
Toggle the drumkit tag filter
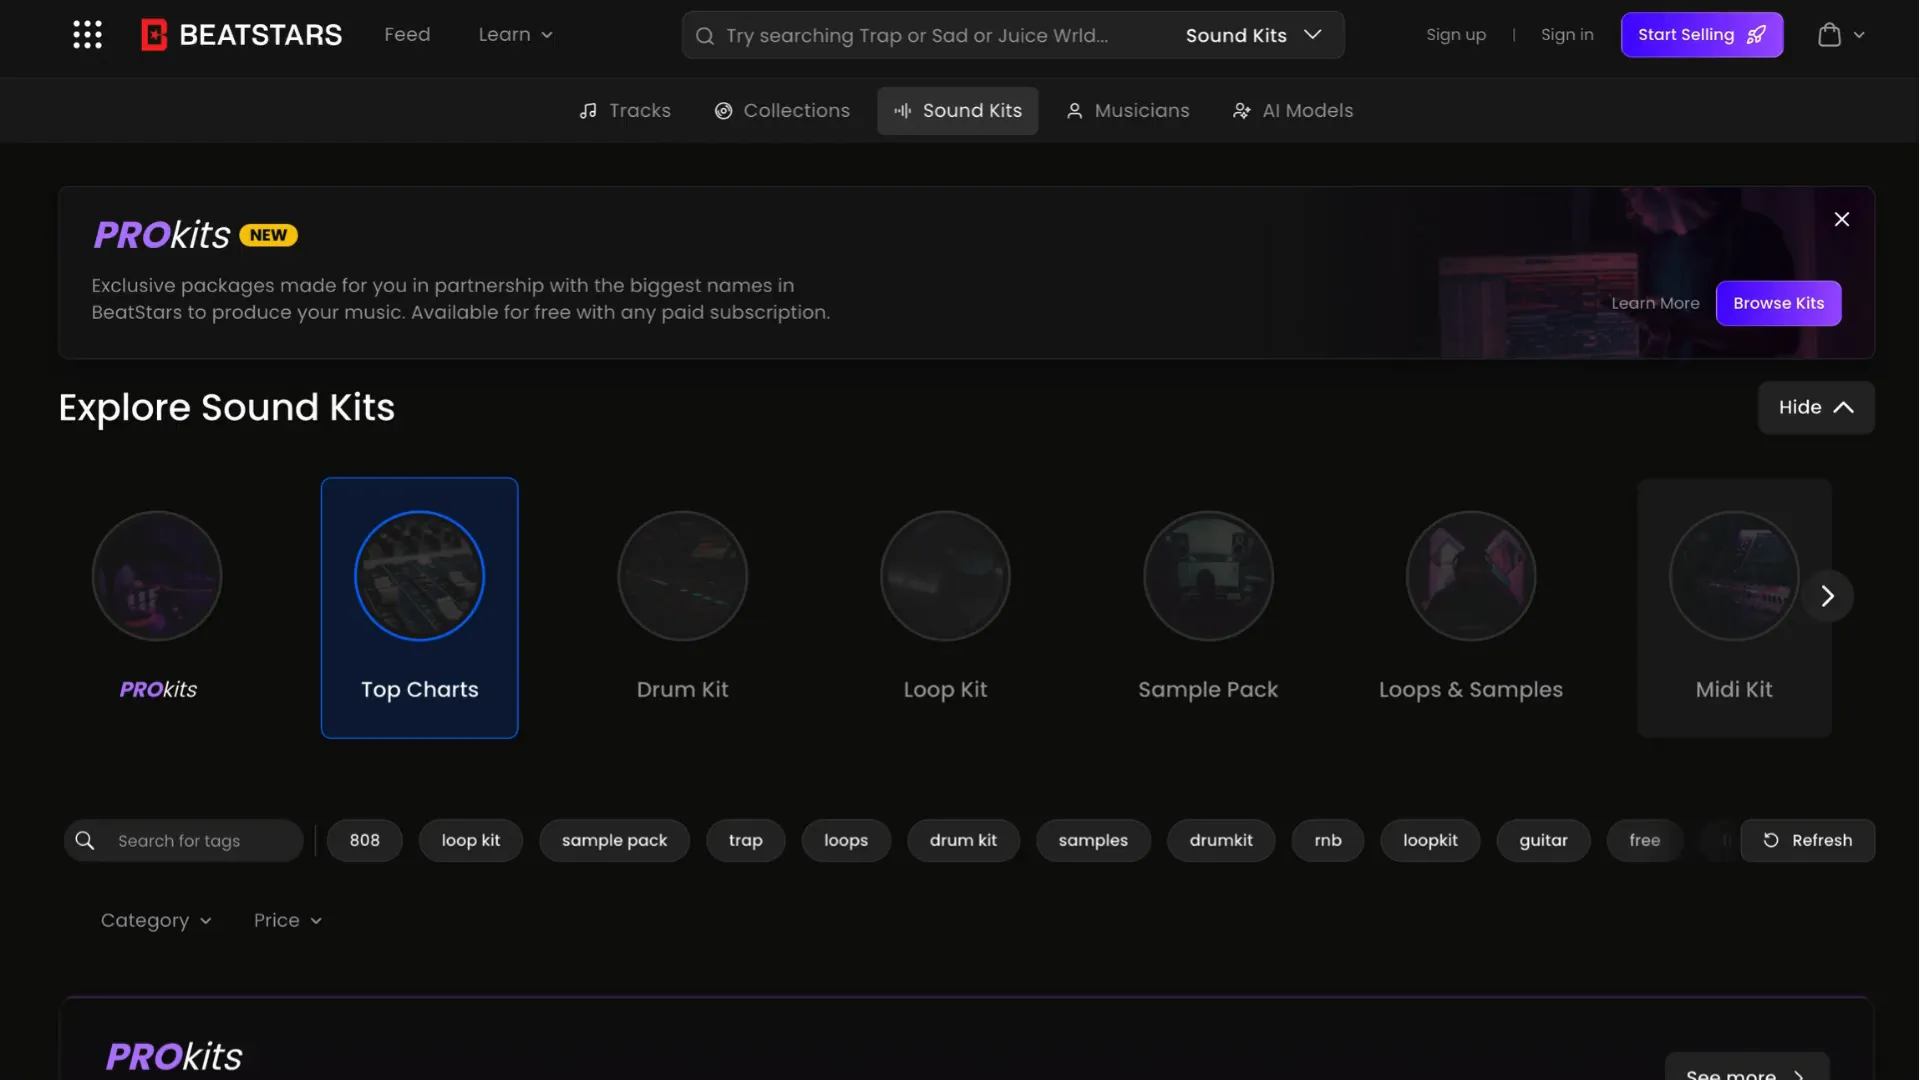(1221, 841)
